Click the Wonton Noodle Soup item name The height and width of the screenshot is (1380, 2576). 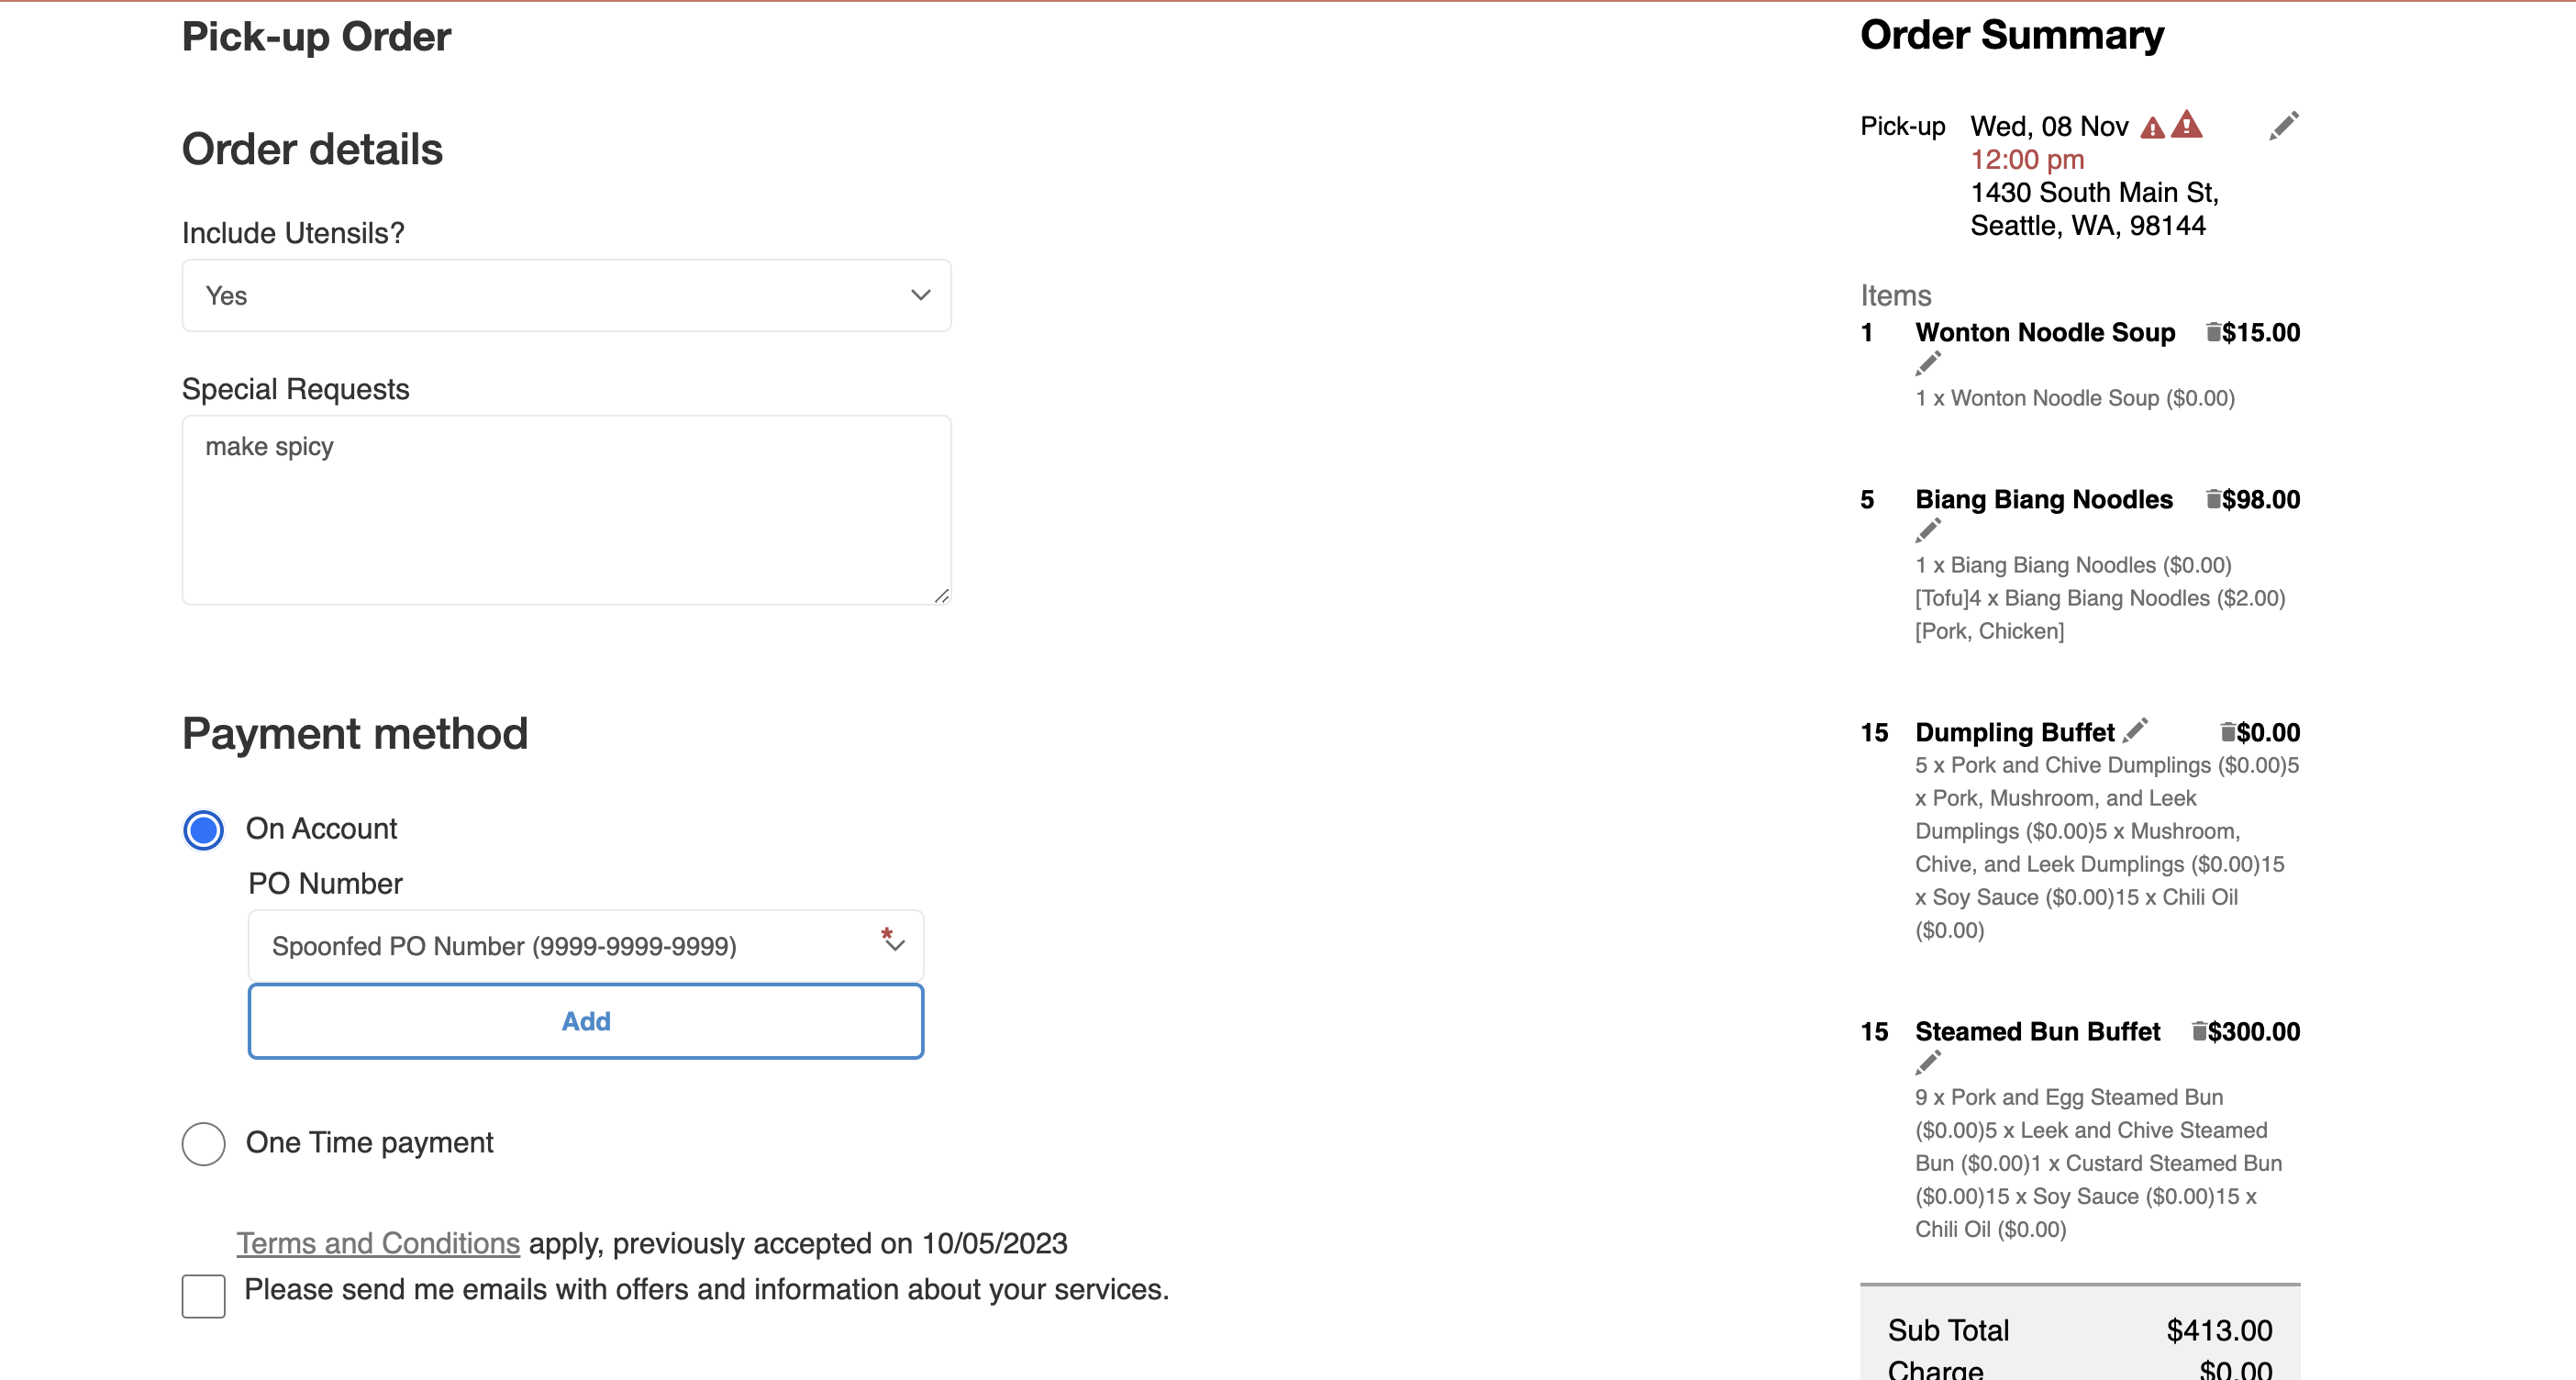click(x=2044, y=332)
